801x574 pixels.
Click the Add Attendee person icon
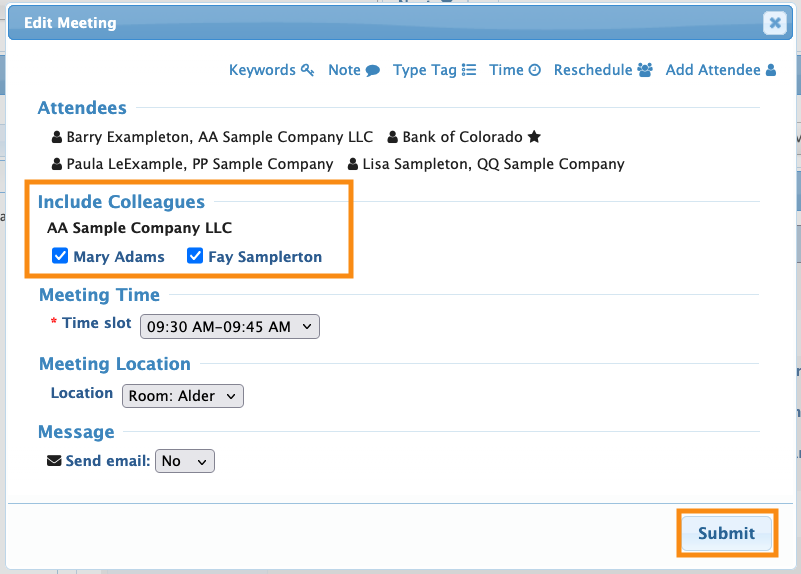(x=770, y=70)
